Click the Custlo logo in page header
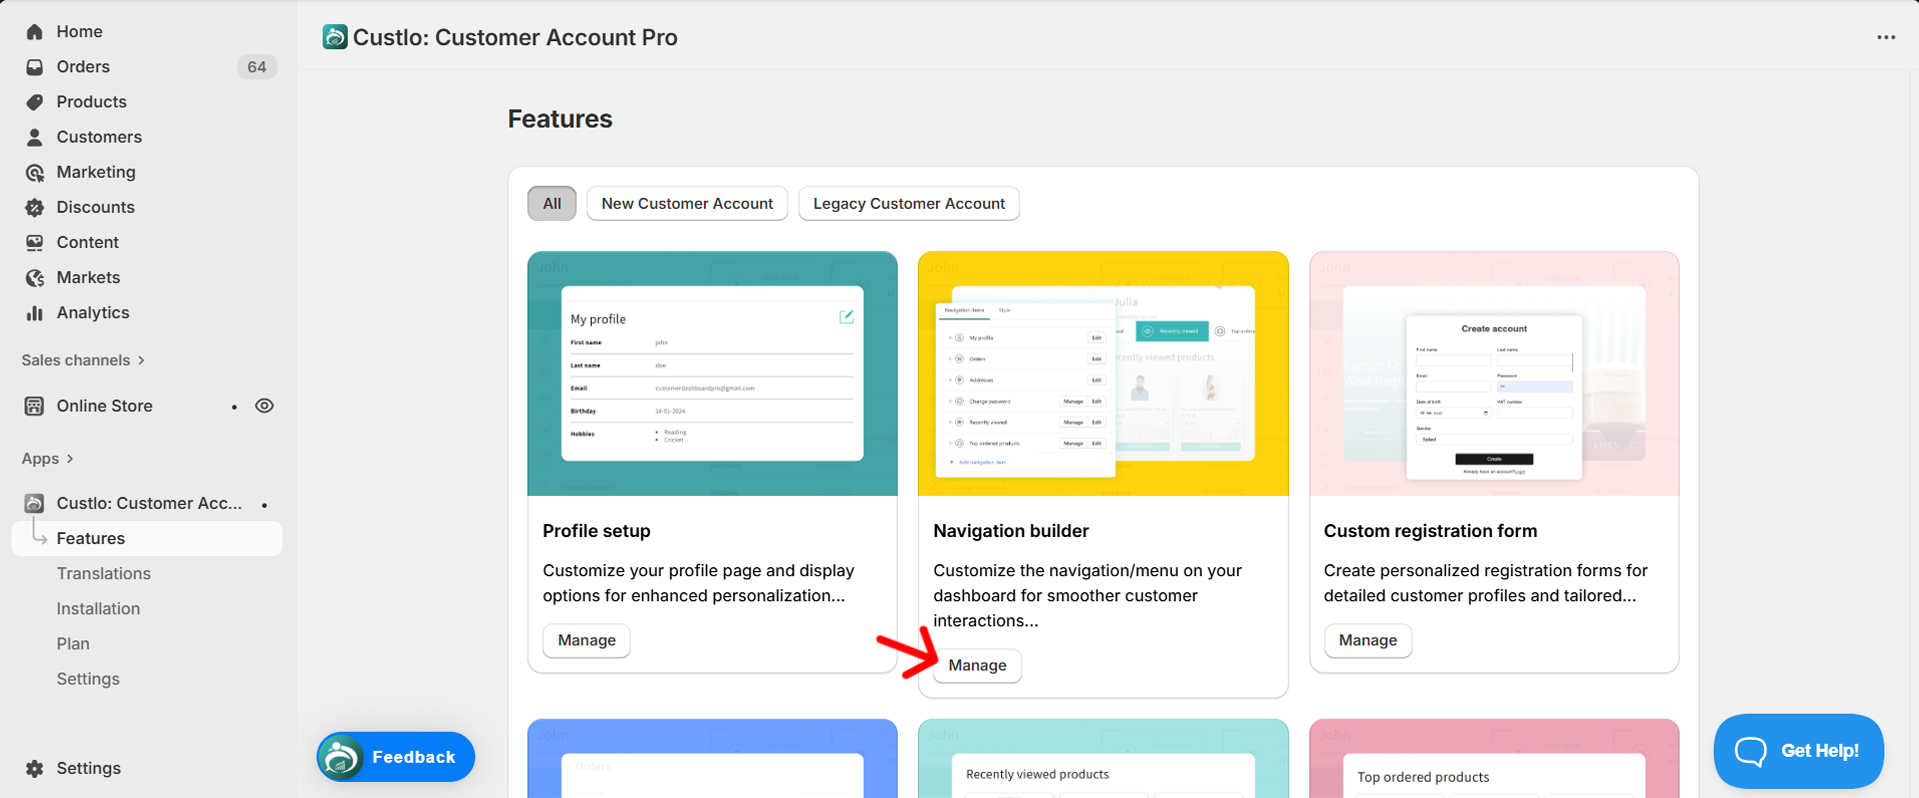Screen dimensions: 1919x798 click(x=335, y=37)
